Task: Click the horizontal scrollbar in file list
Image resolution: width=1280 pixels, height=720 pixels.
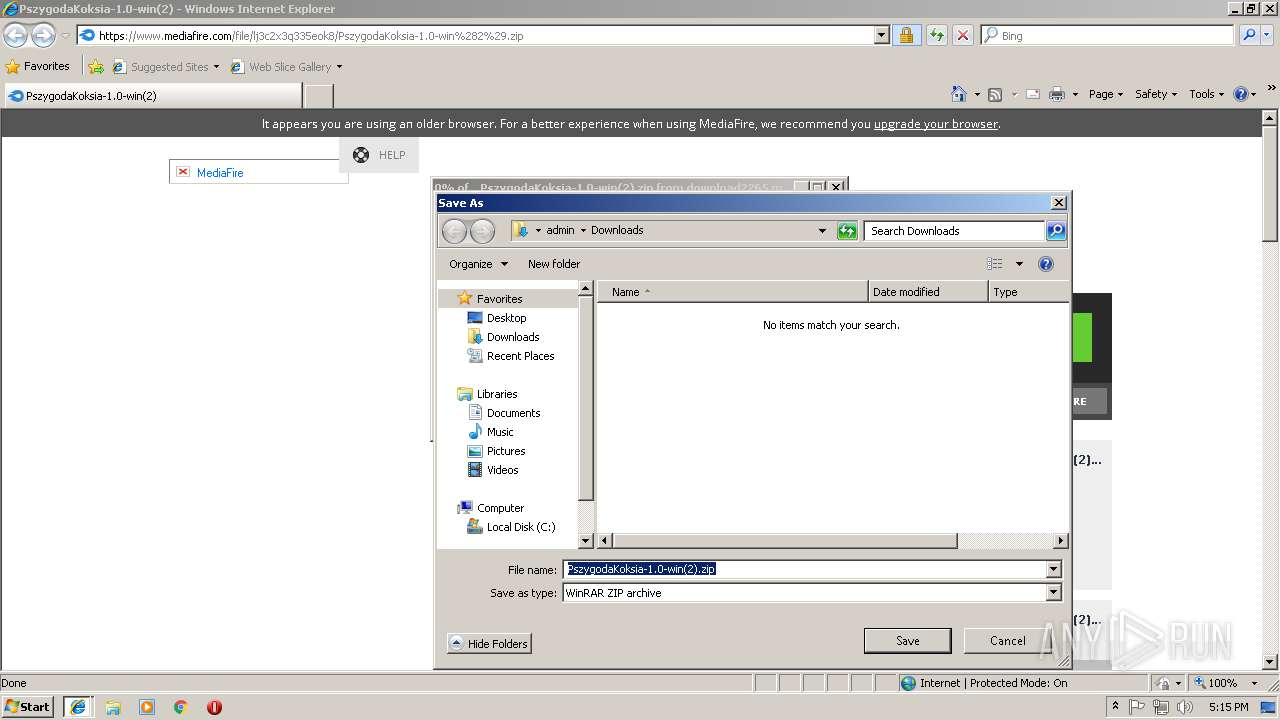Action: [784, 541]
